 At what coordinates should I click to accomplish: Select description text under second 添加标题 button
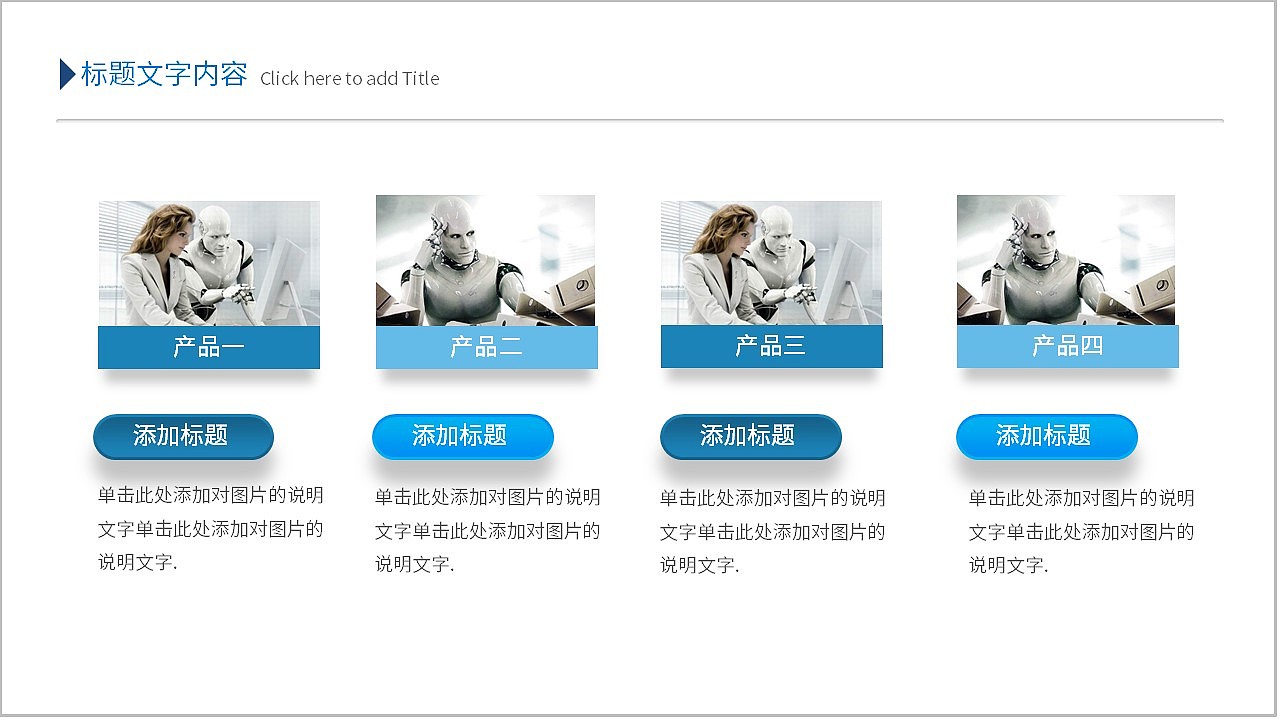[488, 531]
